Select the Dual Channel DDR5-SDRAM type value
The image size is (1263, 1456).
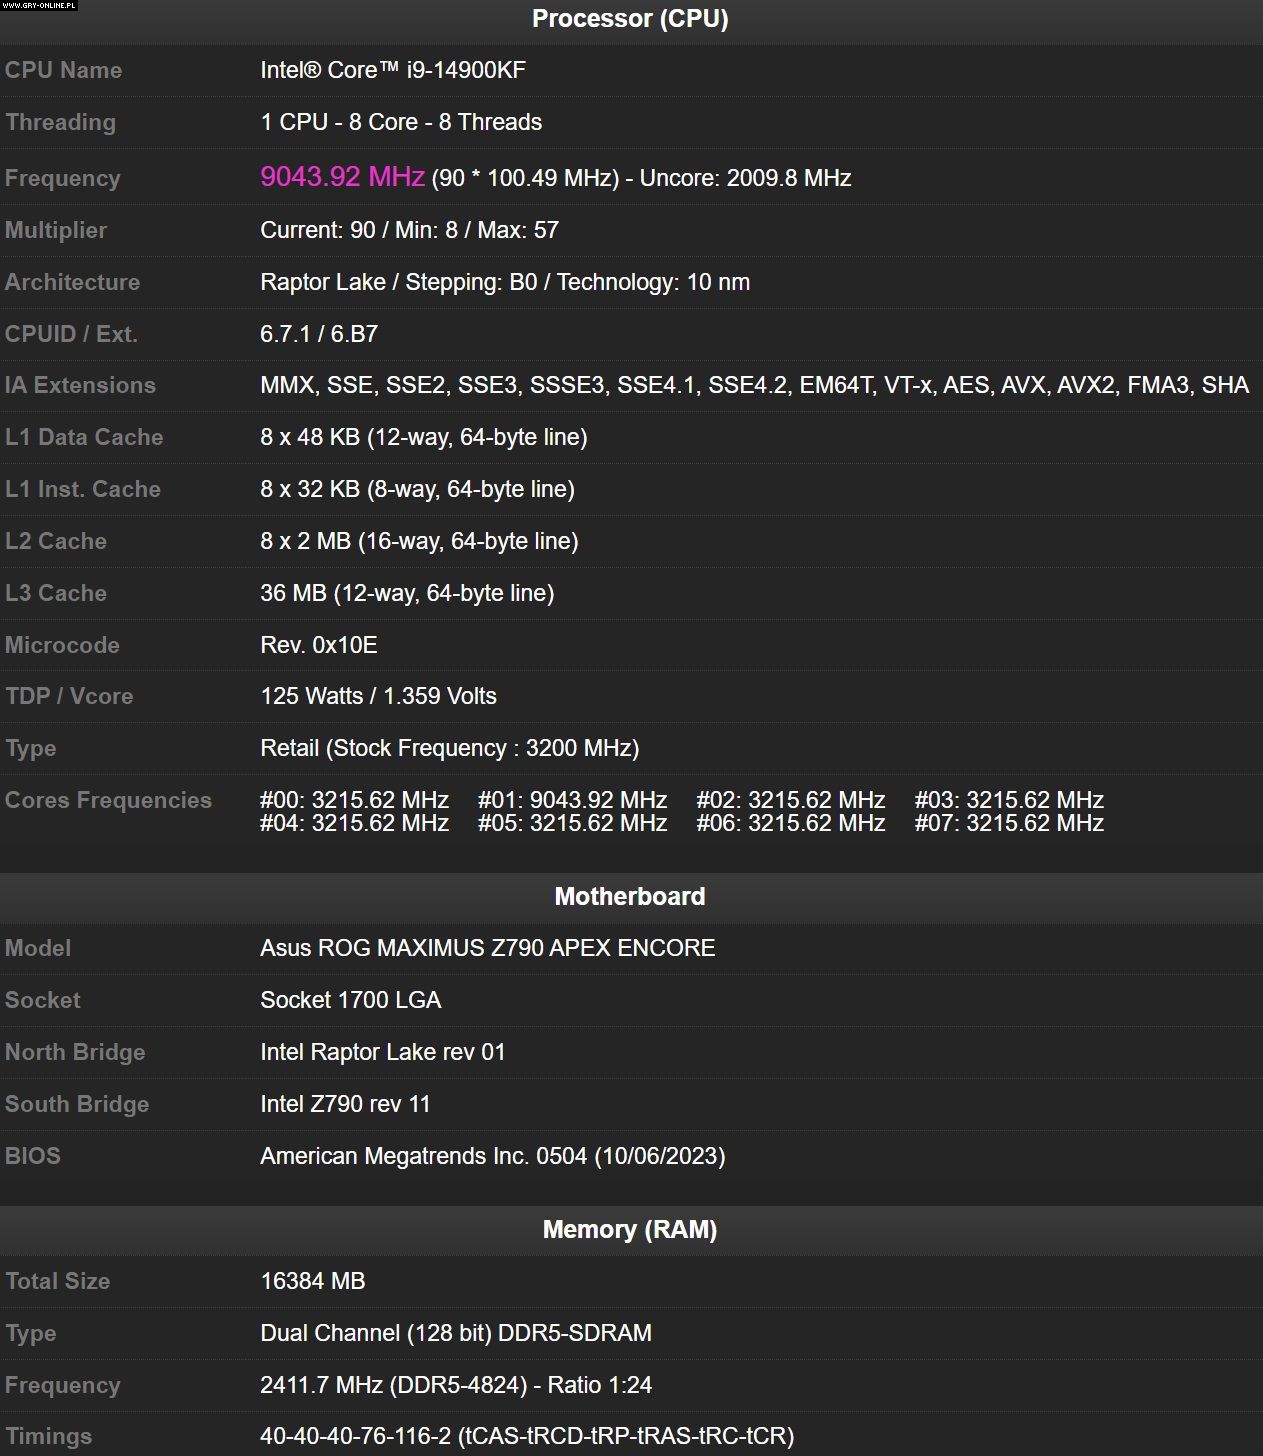[x=456, y=1333]
